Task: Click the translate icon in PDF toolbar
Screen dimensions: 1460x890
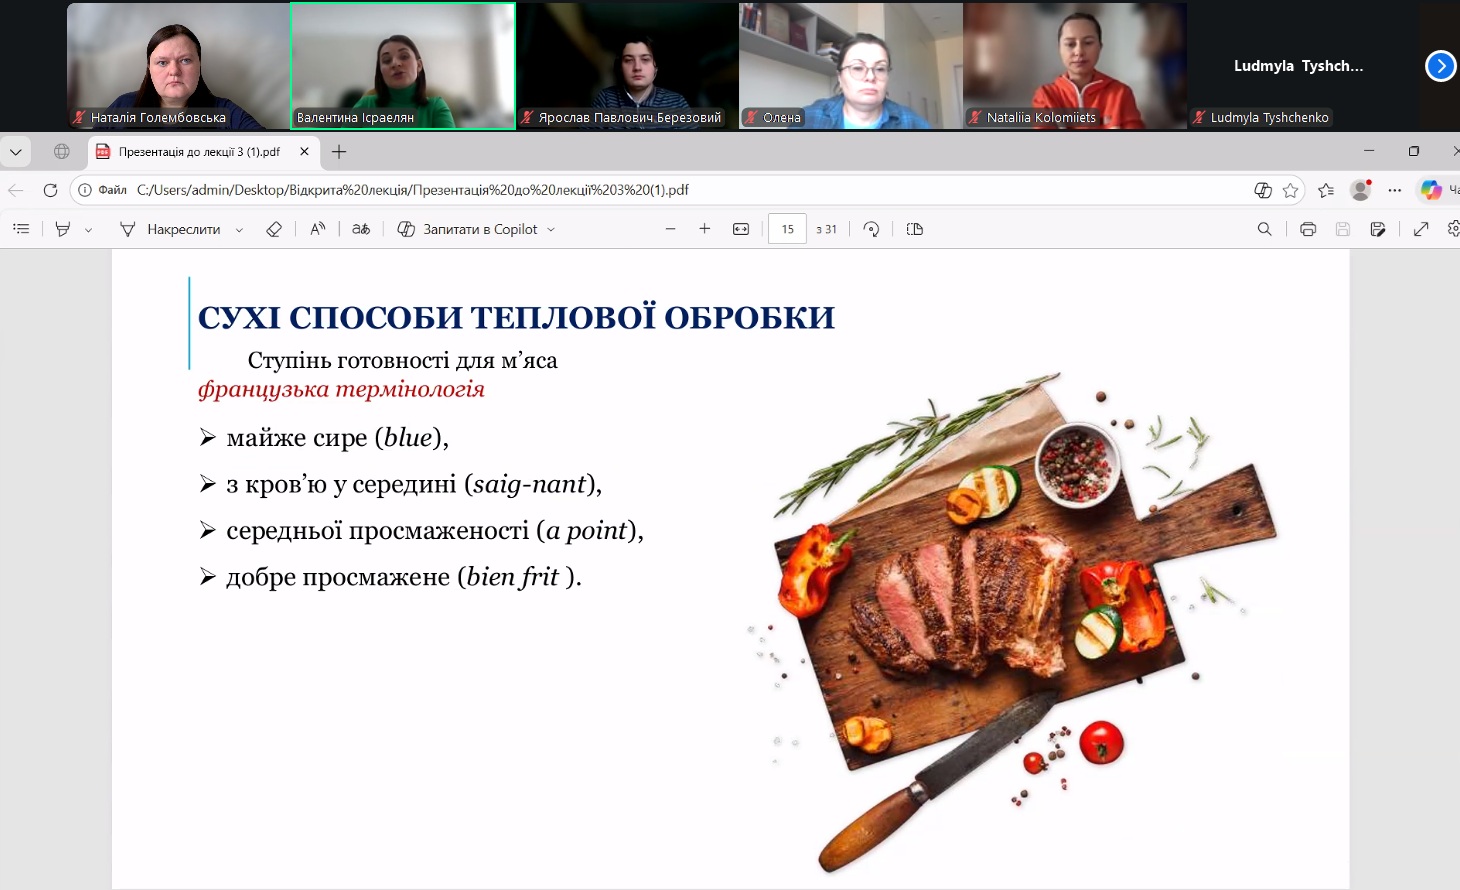Action: click(361, 229)
